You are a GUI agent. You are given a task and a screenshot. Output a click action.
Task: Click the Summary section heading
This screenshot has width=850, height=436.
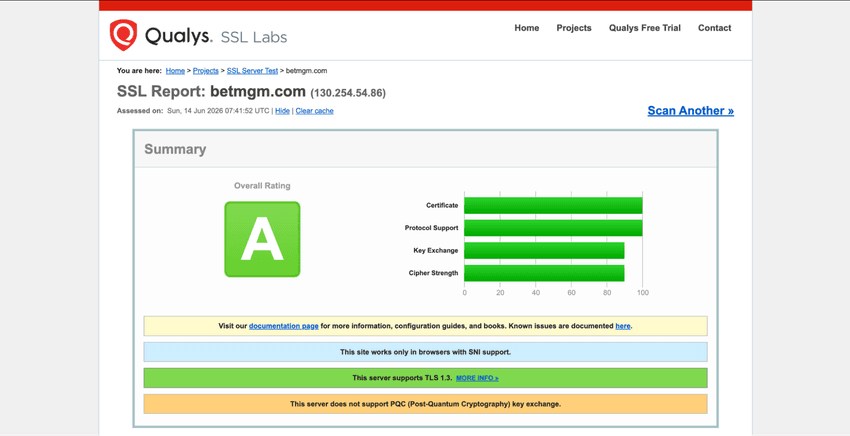(175, 149)
